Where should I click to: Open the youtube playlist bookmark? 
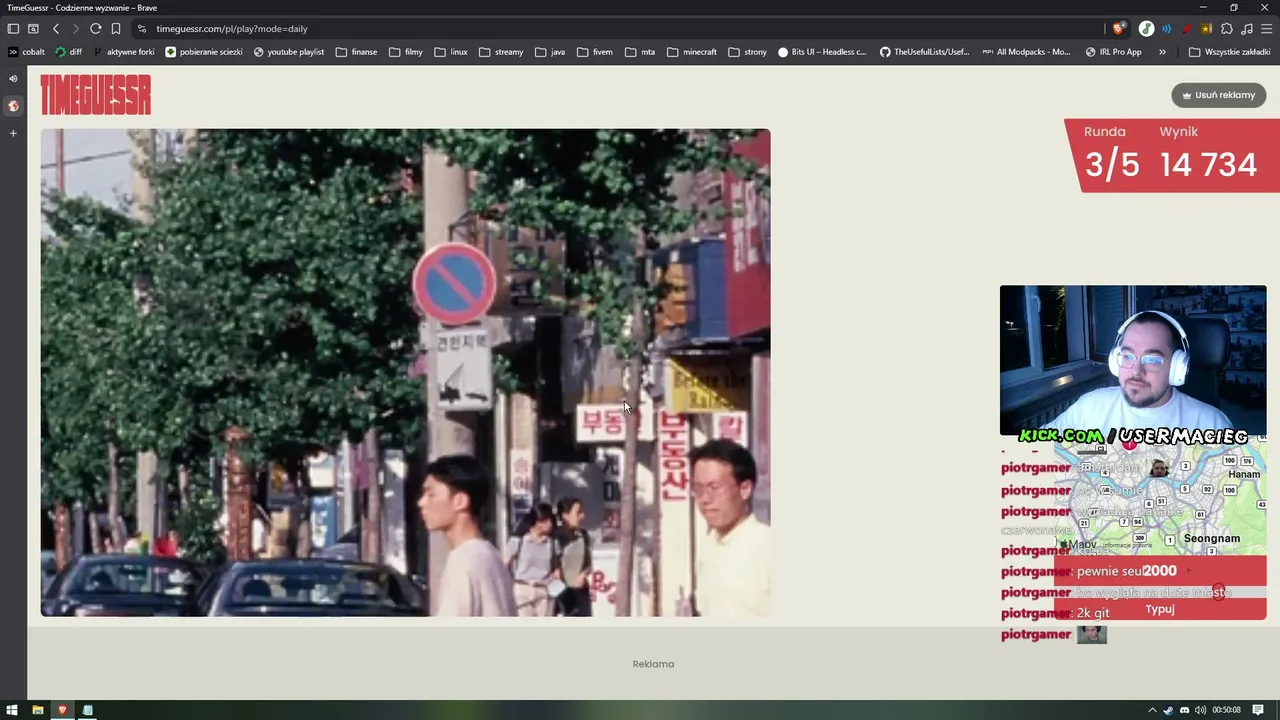tap(289, 52)
